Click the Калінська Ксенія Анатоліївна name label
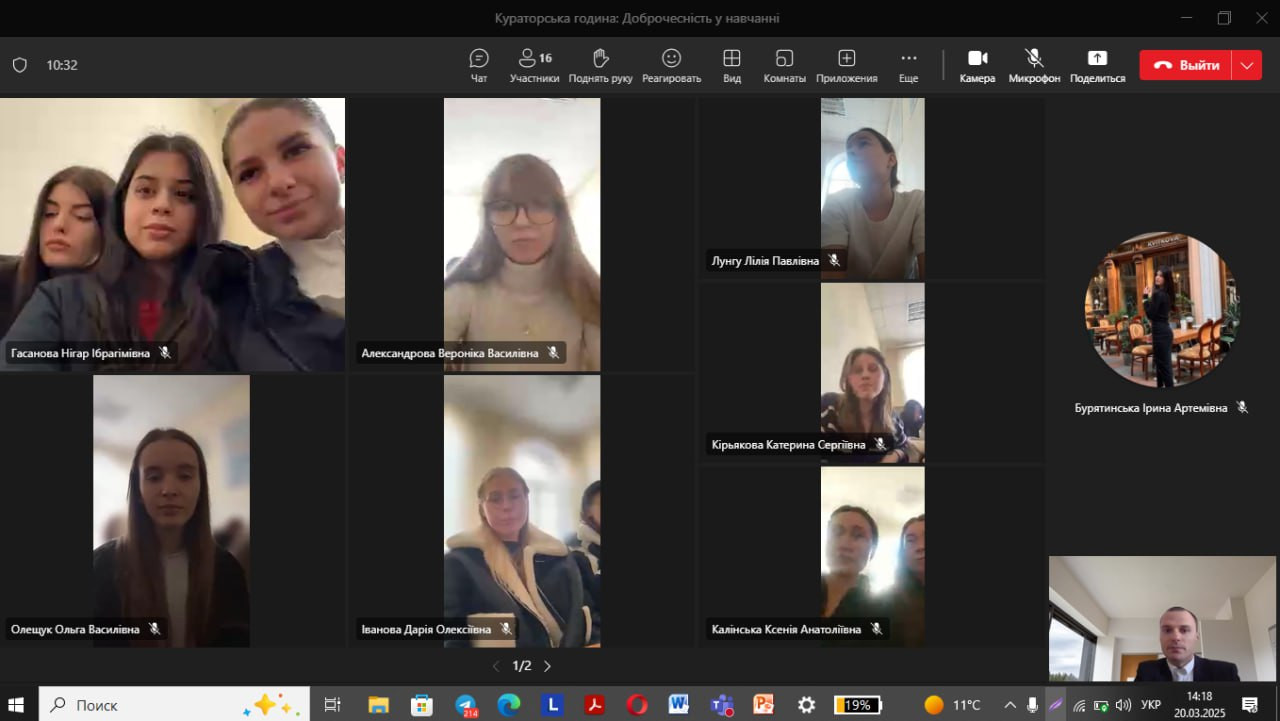This screenshot has height=721, width=1280. pyautogui.click(x=786, y=629)
